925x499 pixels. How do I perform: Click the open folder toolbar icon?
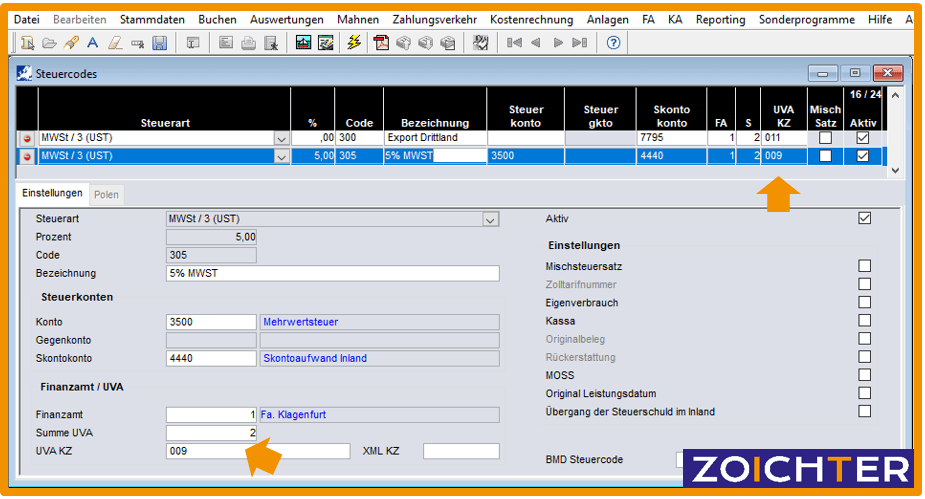[x=50, y=43]
